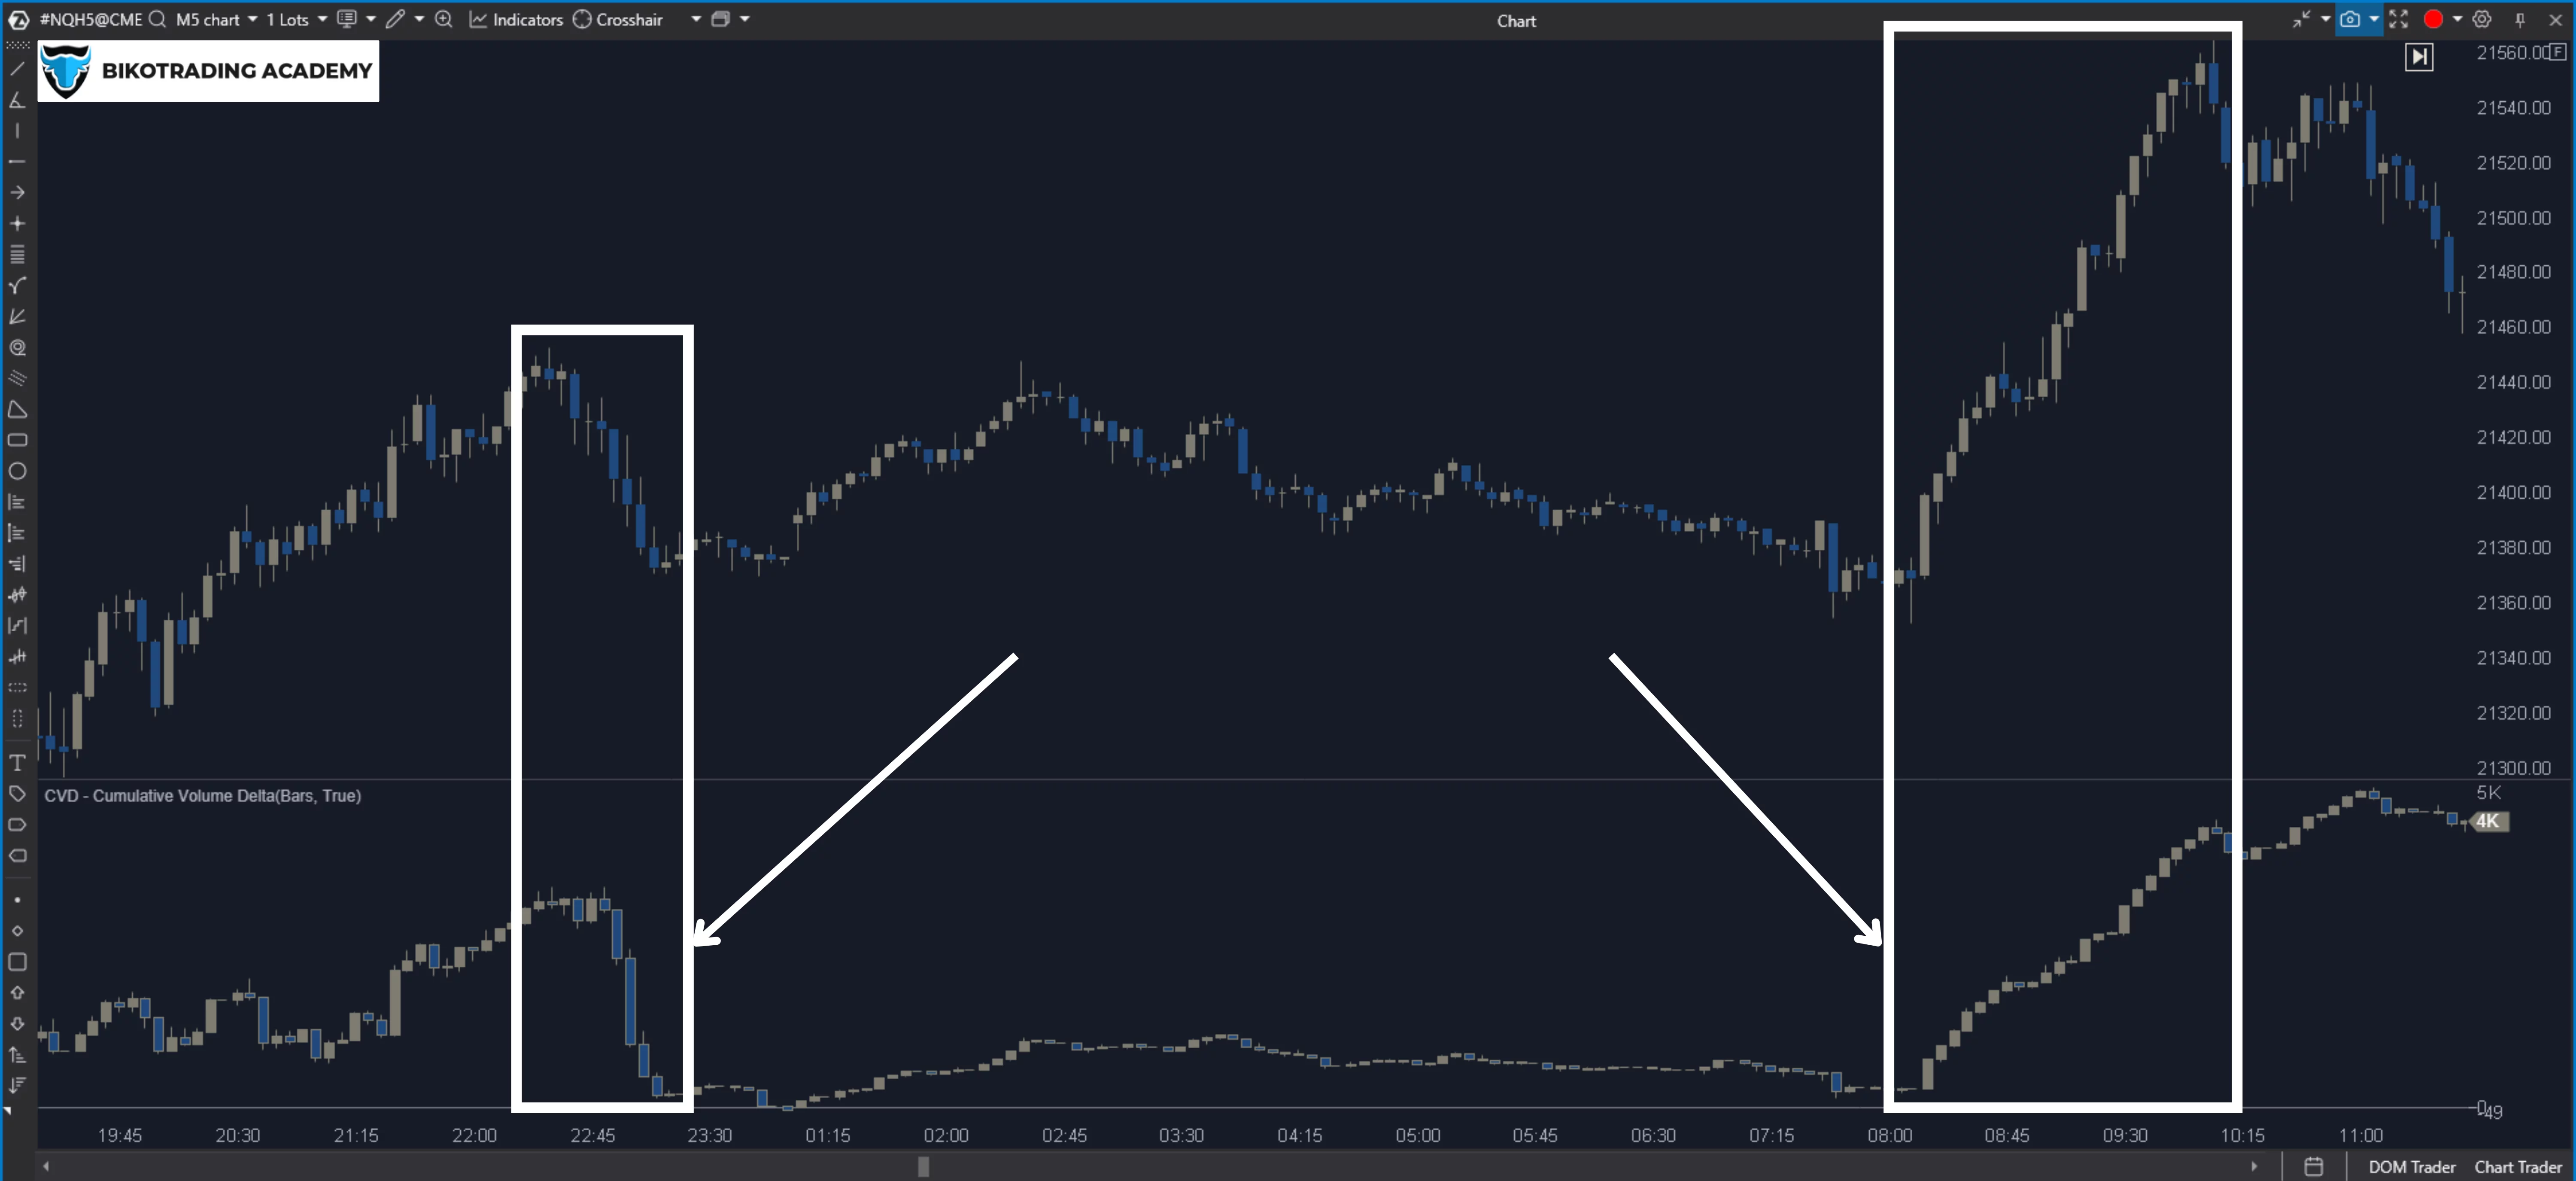The width and height of the screenshot is (2576, 1181).
Task: Click the jump-to-latest-bar button
Action: click(x=2418, y=57)
